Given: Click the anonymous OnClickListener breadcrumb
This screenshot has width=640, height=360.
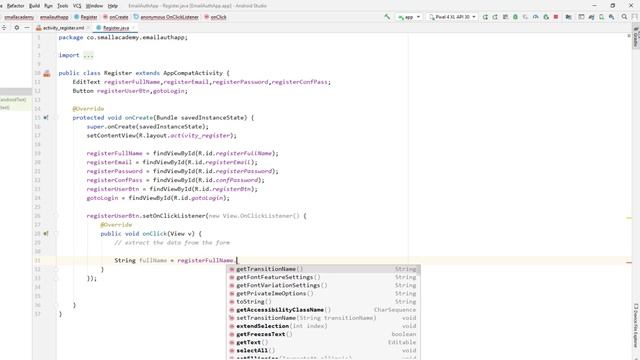Looking at the screenshot, I should pos(166,17).
